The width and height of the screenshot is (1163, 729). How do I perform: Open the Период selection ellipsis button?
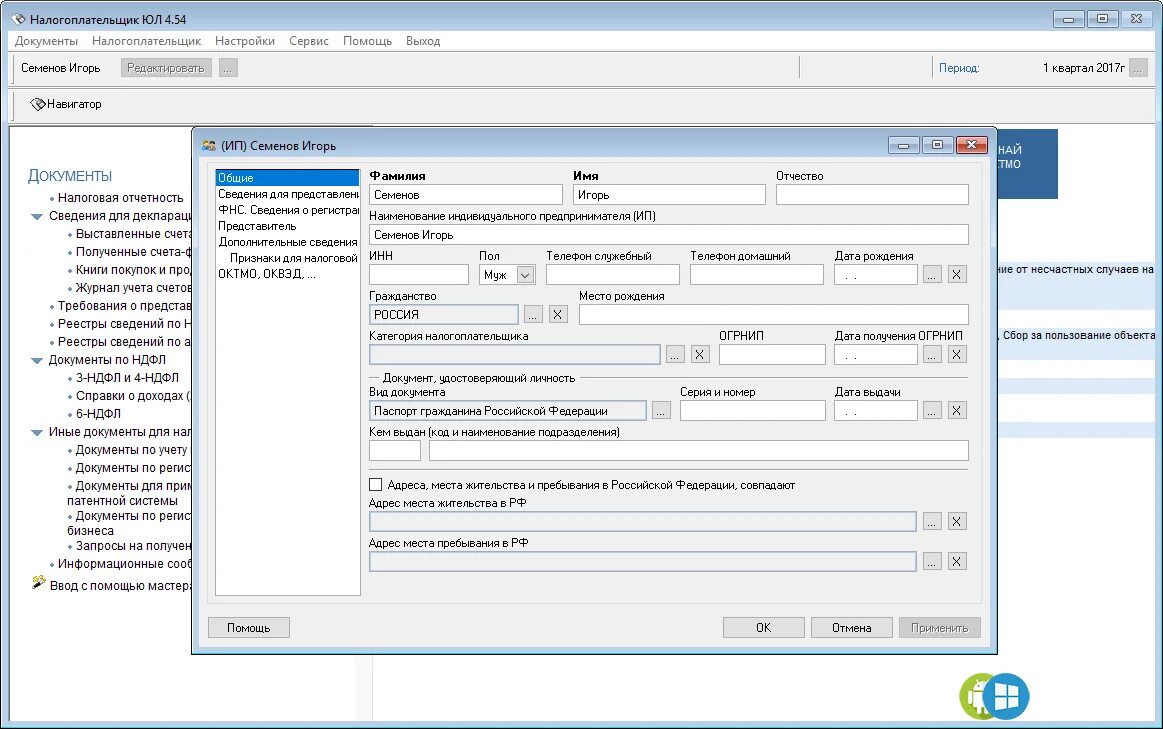click(x=1138, y=68)
